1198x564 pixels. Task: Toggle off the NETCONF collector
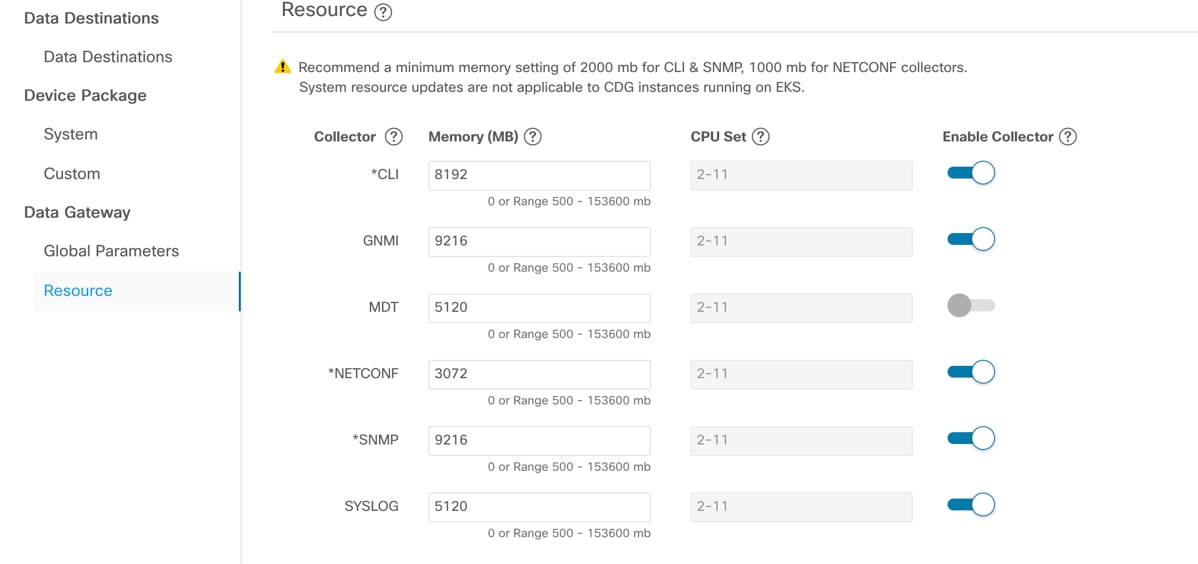(x=971, y=373)
